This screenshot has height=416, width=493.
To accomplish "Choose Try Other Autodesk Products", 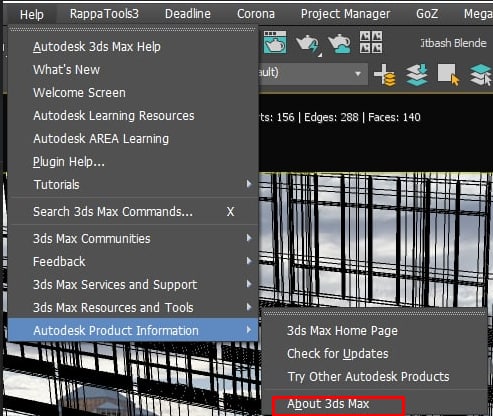I will 374,376.
